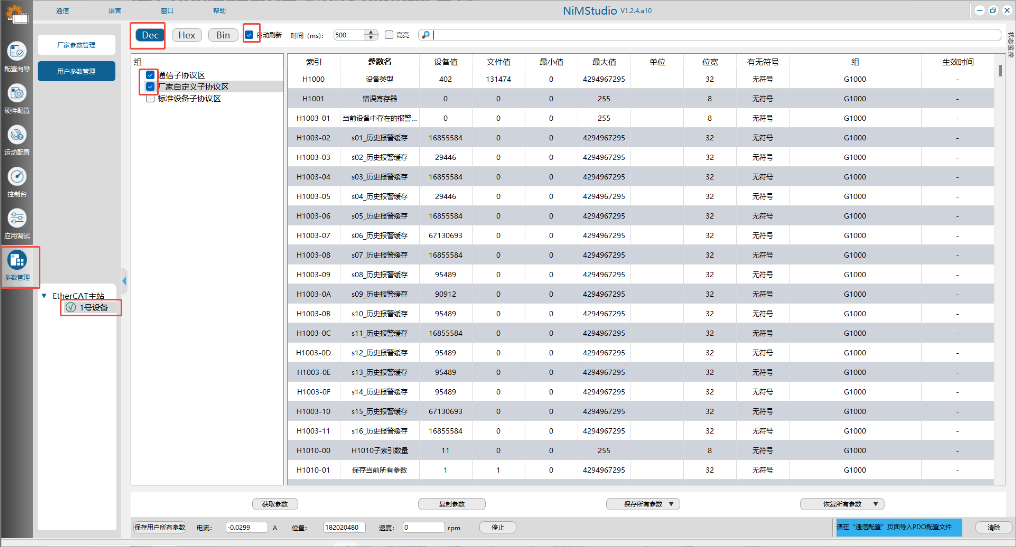The image size is (1016, 547).
Task: Click the 最大值 column header
Action: (604, 62)
